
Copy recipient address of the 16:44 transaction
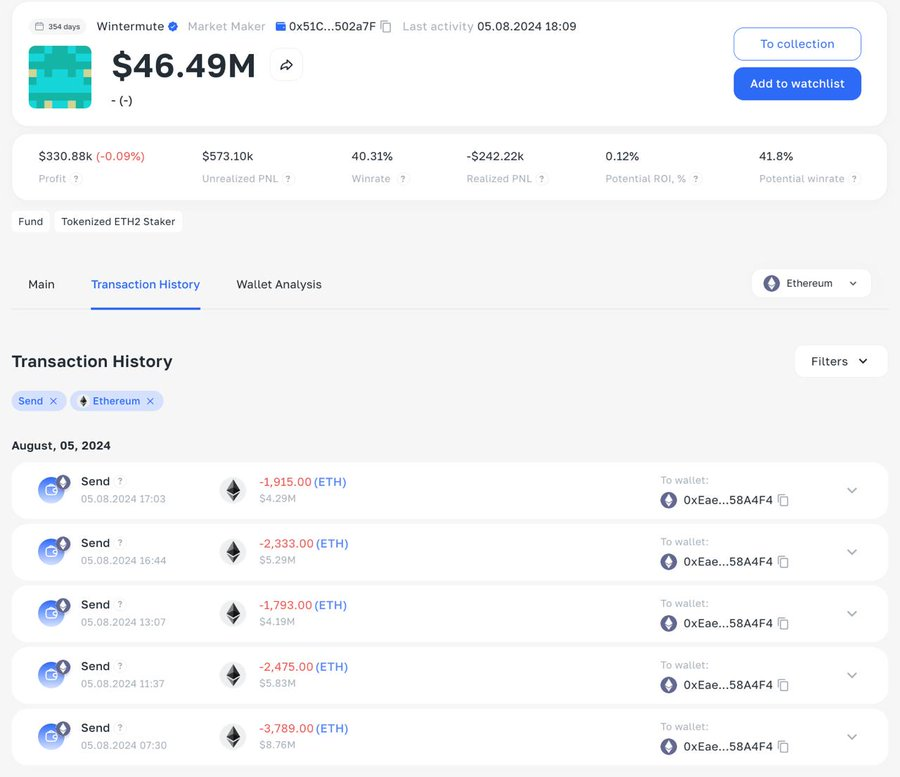tap(783, 562)
